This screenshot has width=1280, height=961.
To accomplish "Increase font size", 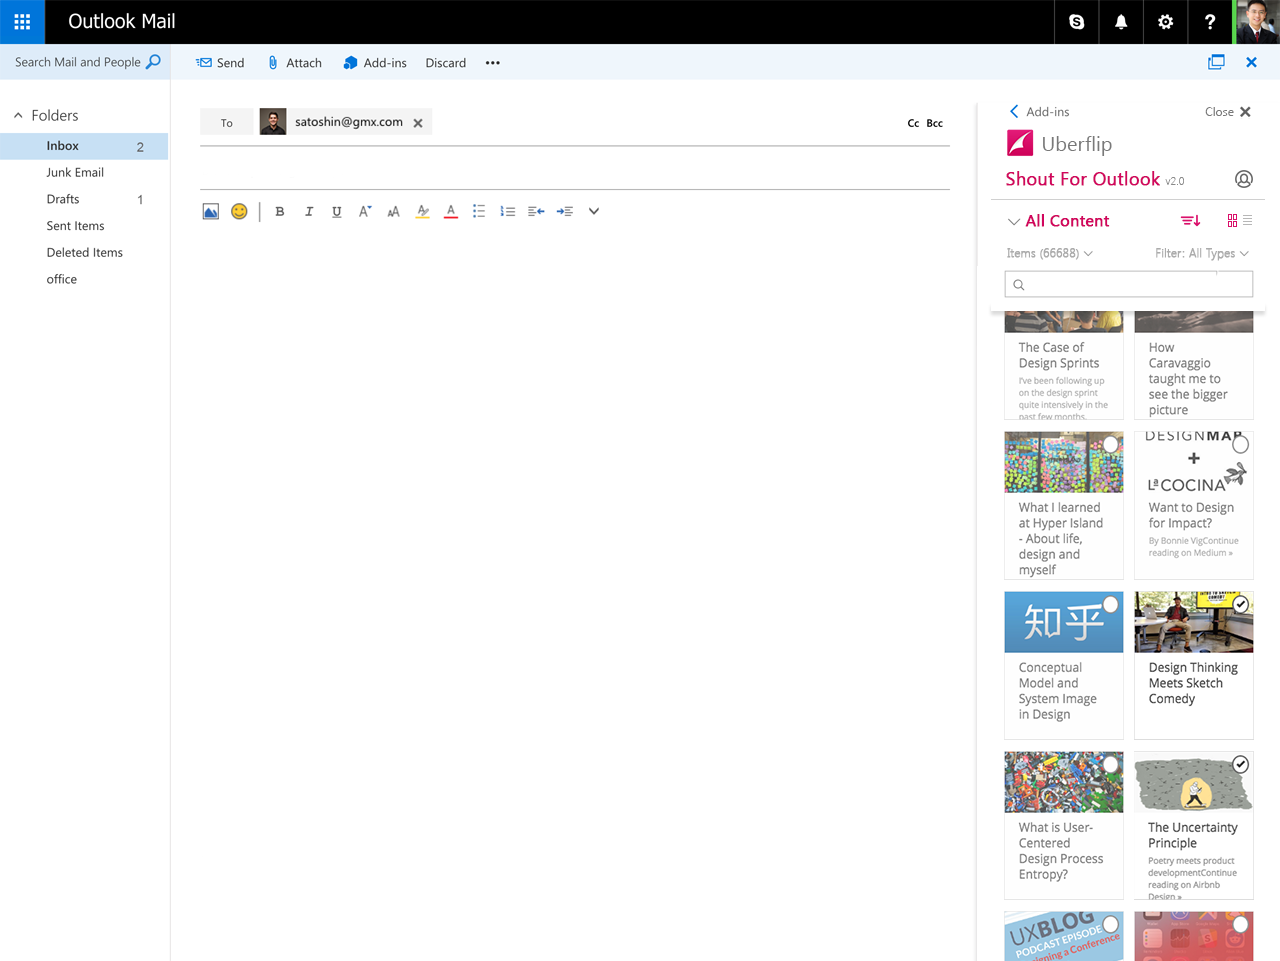I will point(365,211).
